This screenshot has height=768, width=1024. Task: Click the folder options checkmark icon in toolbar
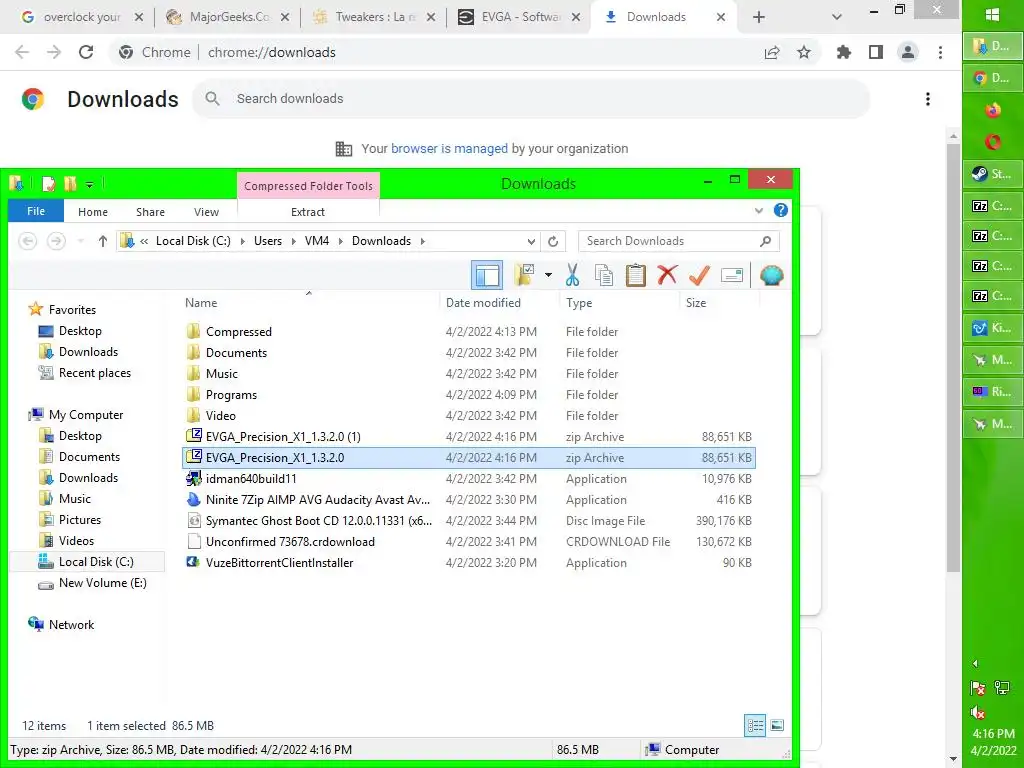(x=525, y=275)
